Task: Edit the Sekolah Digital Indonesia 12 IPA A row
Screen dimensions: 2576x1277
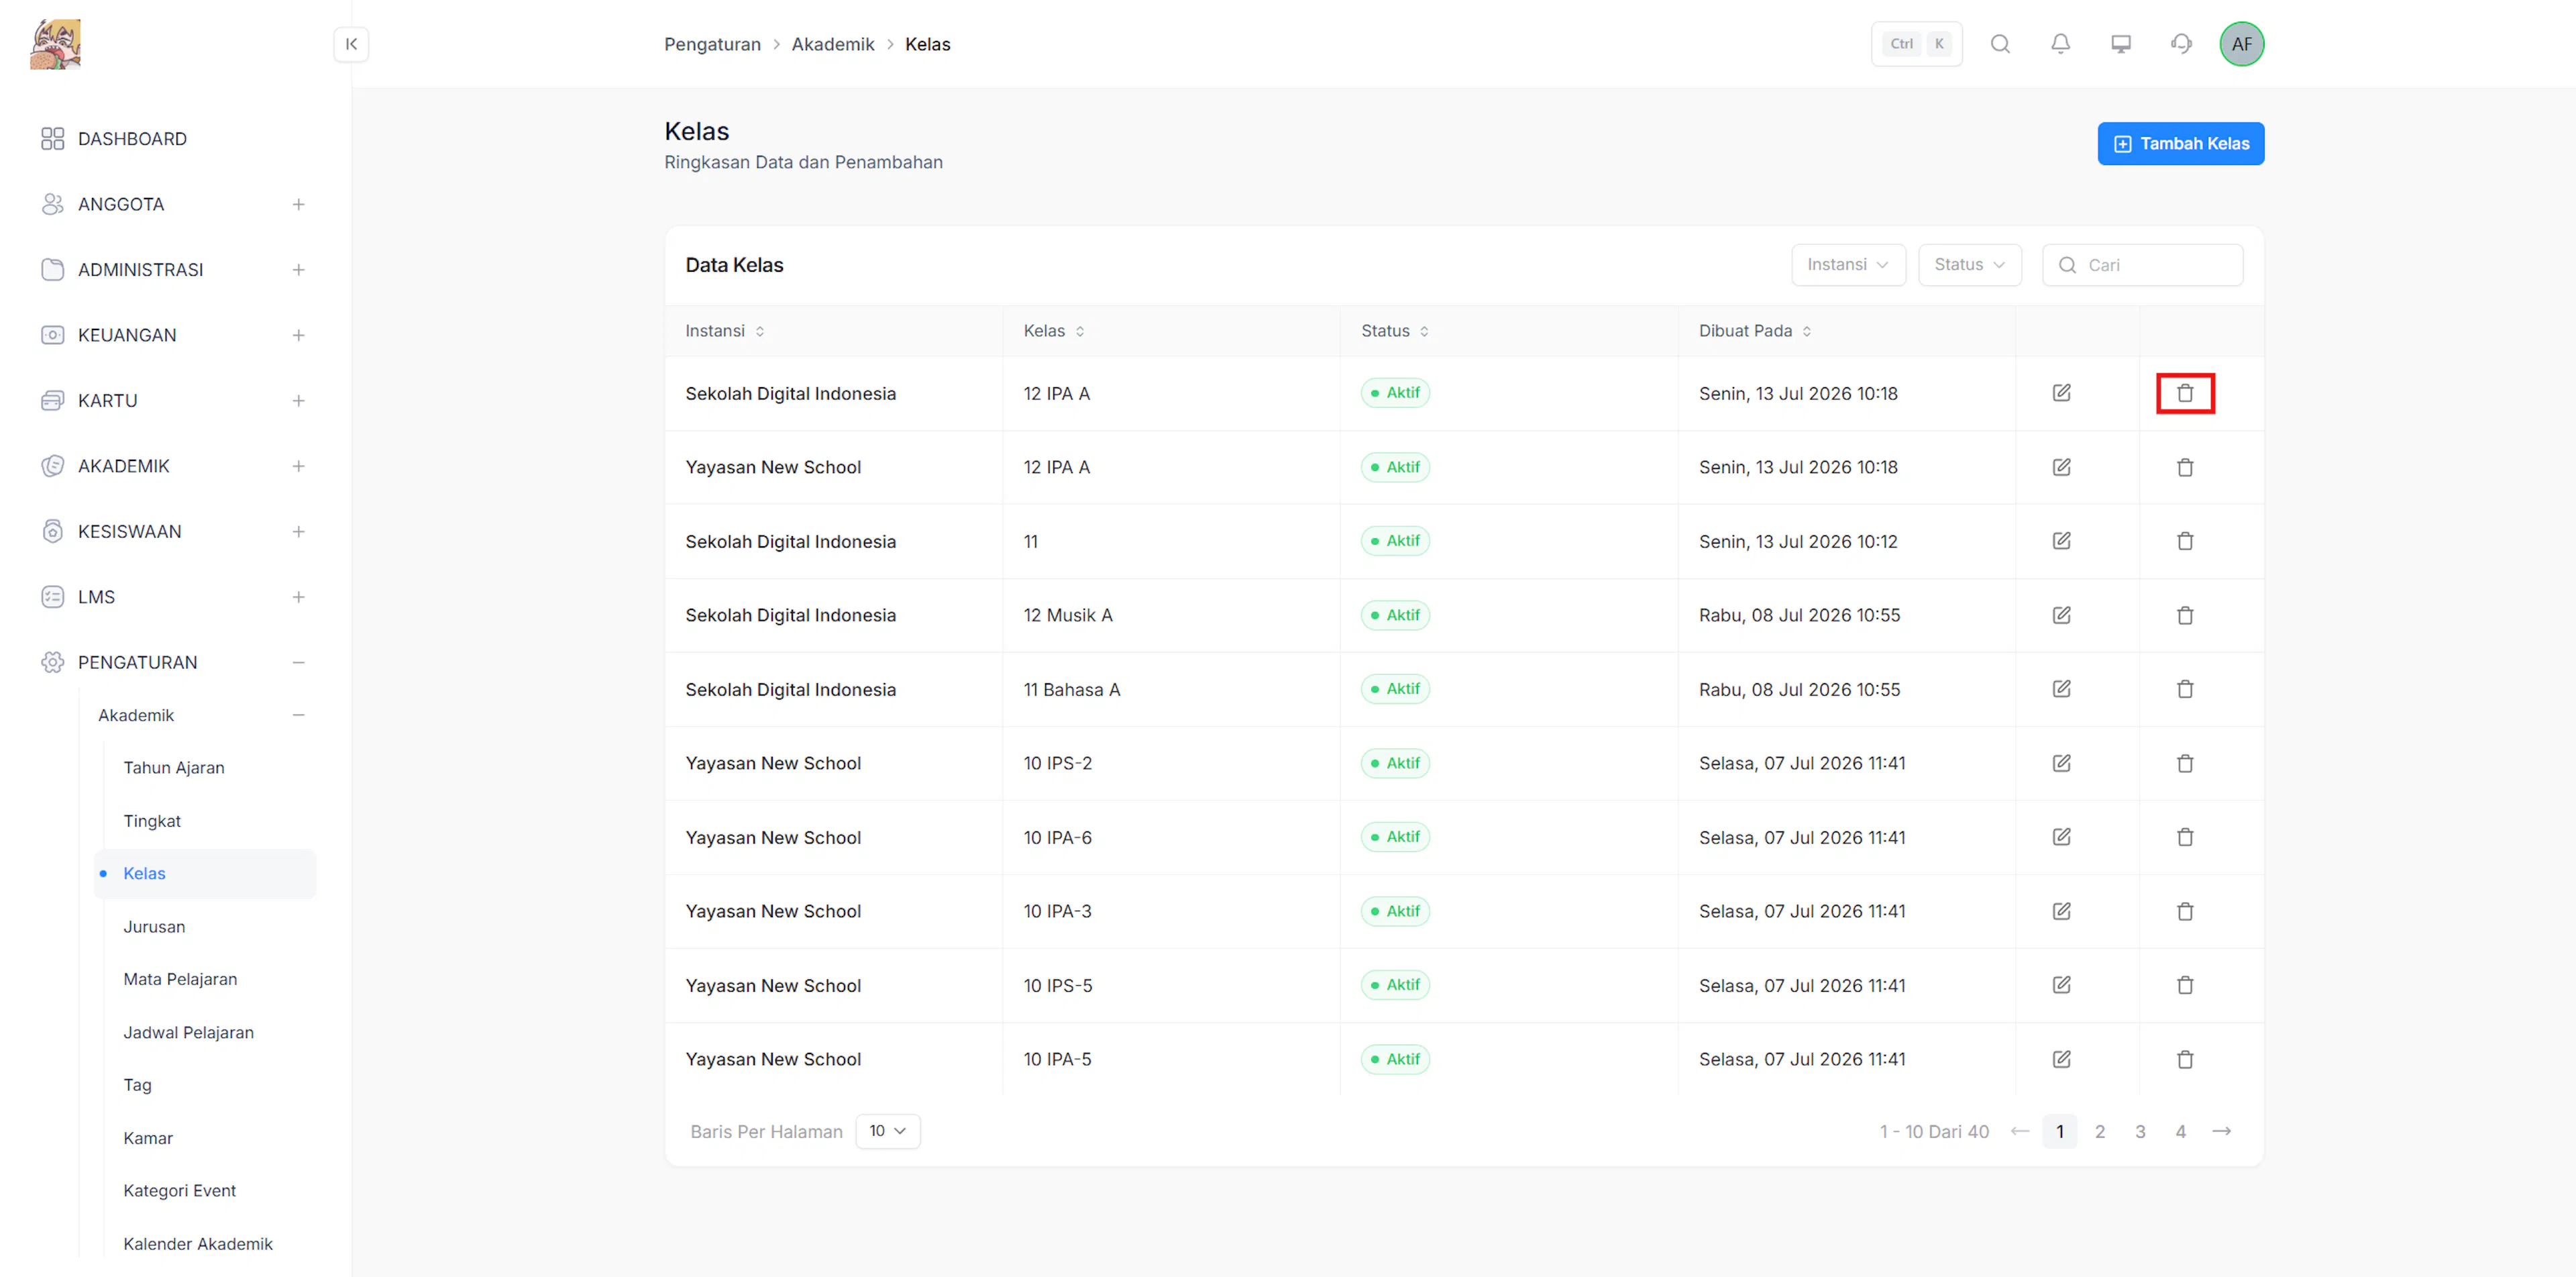Action: 2061,393
